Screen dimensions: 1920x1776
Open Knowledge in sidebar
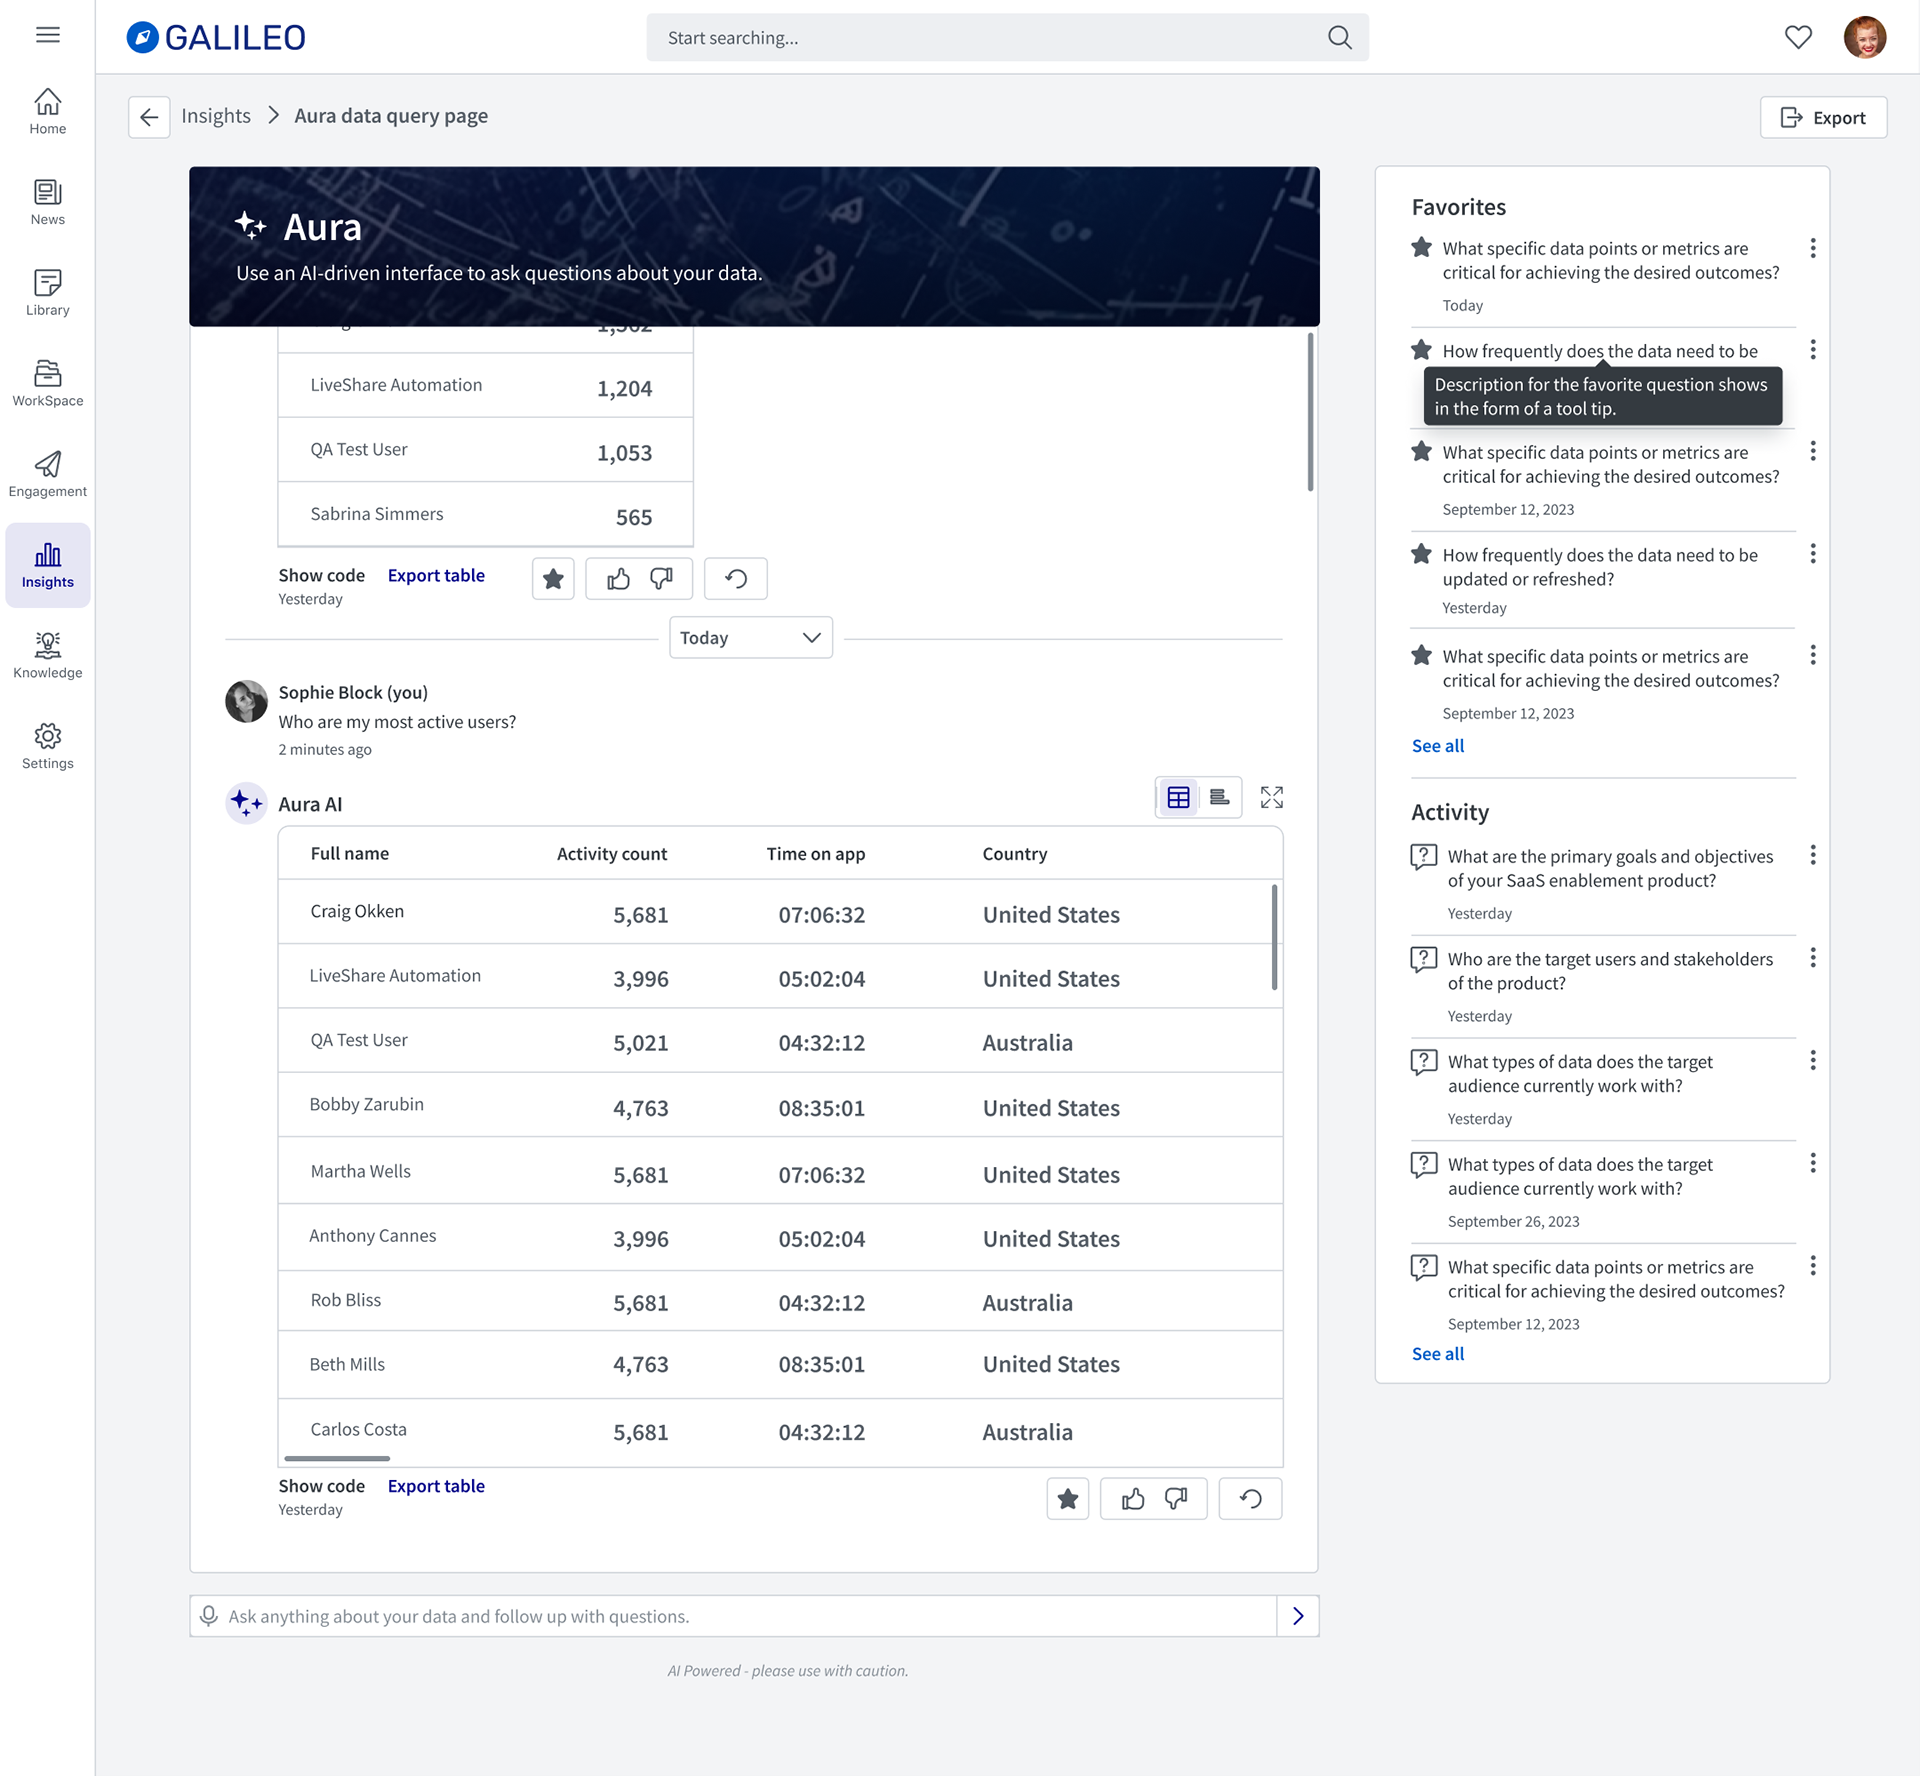tap(47, 656)
